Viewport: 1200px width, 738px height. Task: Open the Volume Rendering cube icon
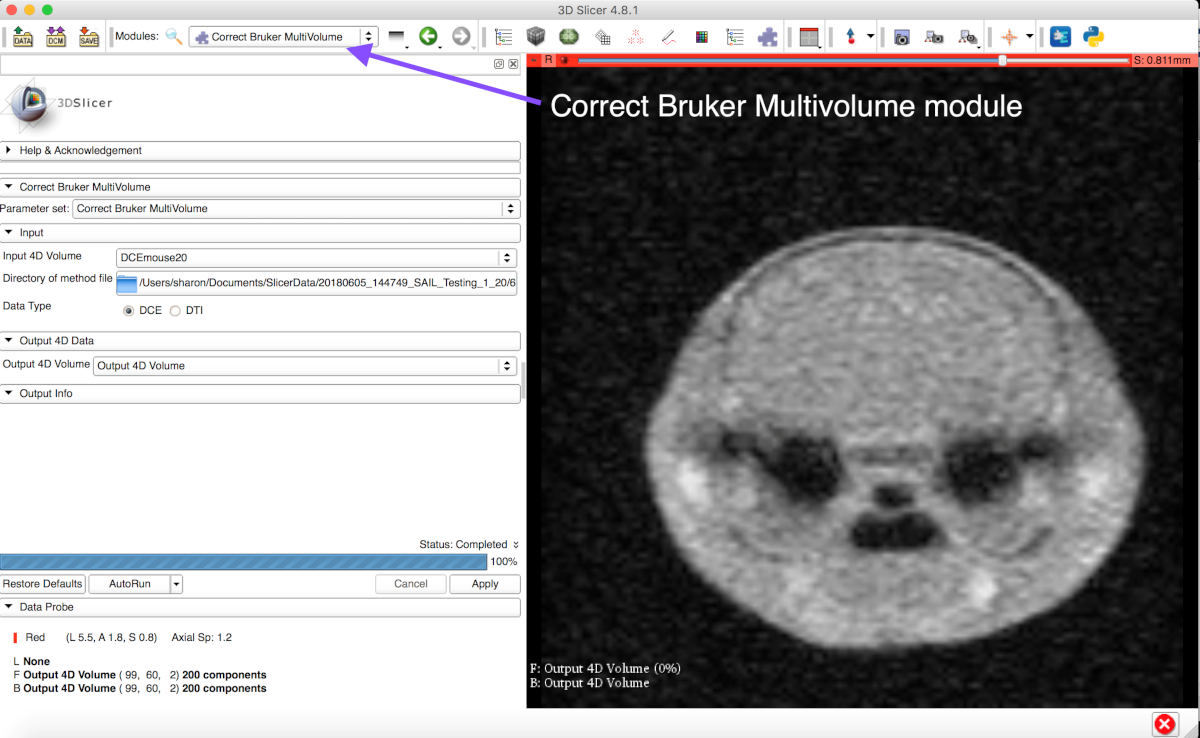535,36
